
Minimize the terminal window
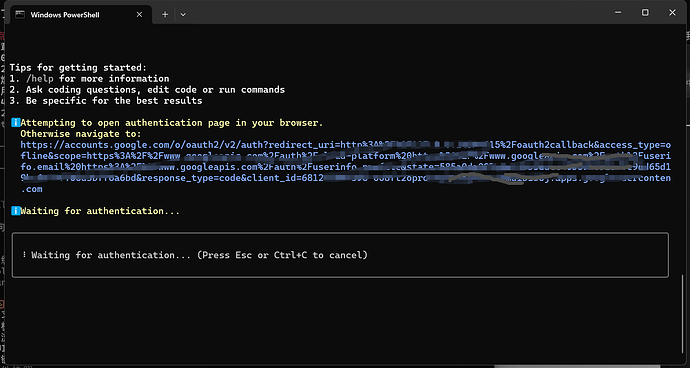tap(618, 13)
